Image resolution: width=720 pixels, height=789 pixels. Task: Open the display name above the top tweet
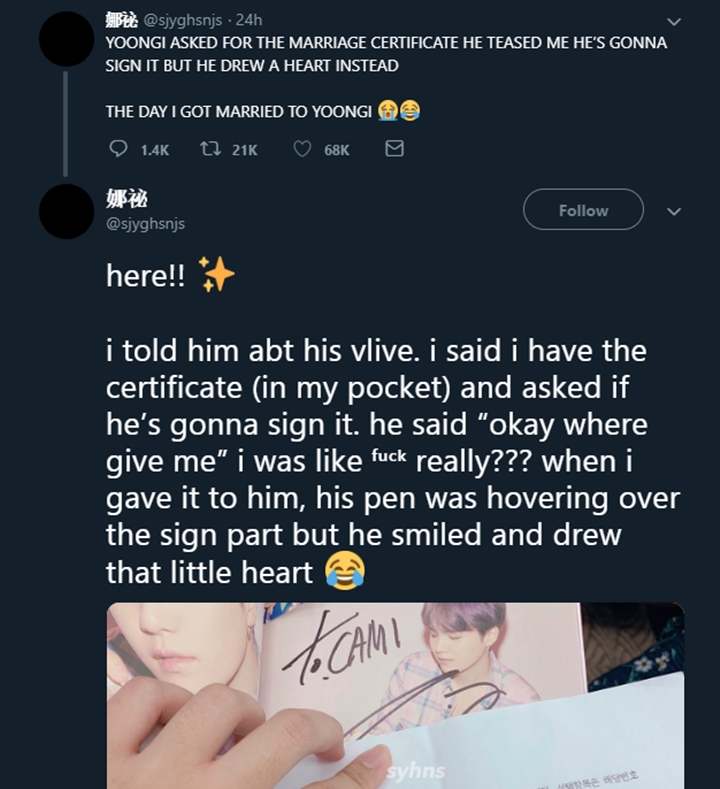coord(121,20)
